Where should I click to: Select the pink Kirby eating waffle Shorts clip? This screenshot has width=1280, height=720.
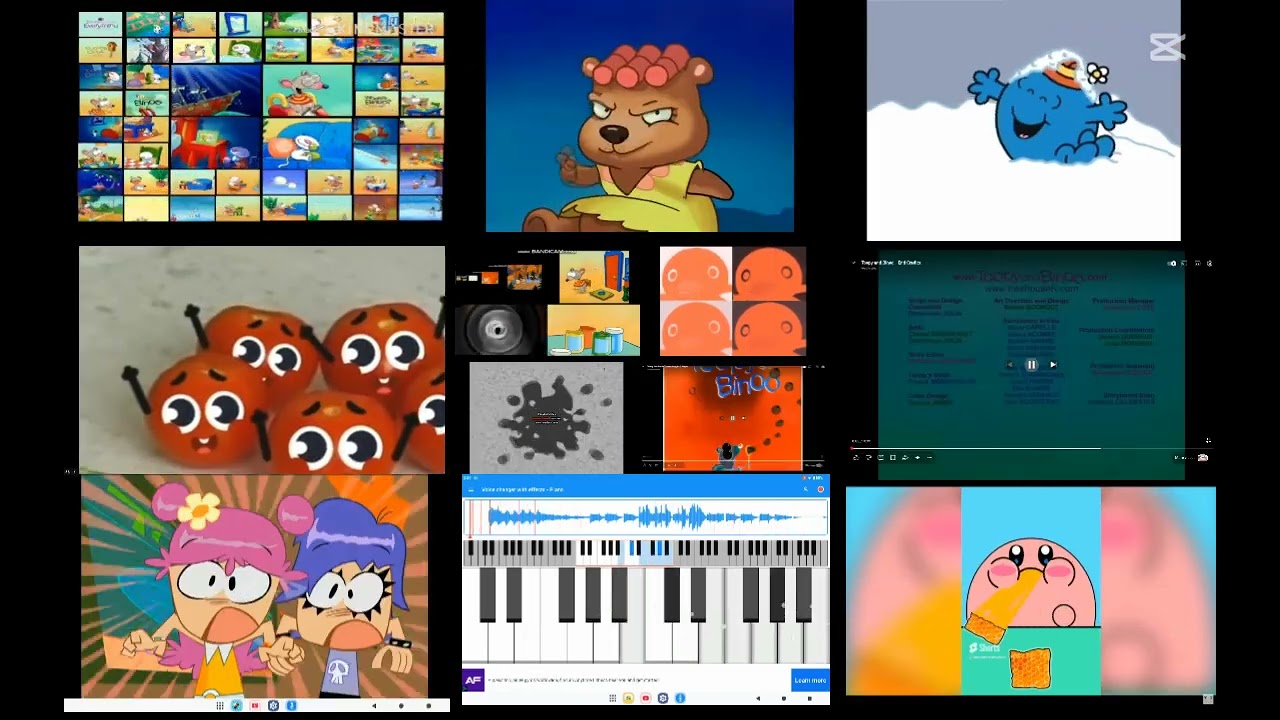(x=1031, y=591)
